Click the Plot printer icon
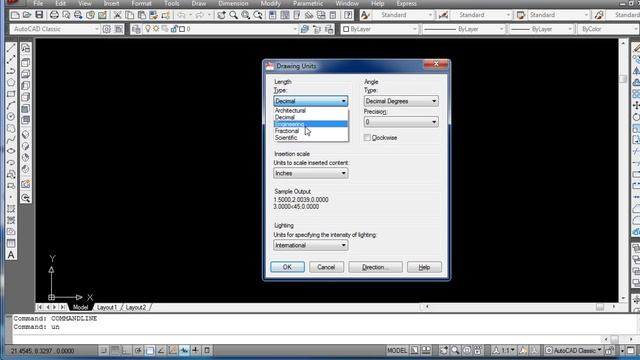Viewport: 640px width, 360px height. [54, 16]
